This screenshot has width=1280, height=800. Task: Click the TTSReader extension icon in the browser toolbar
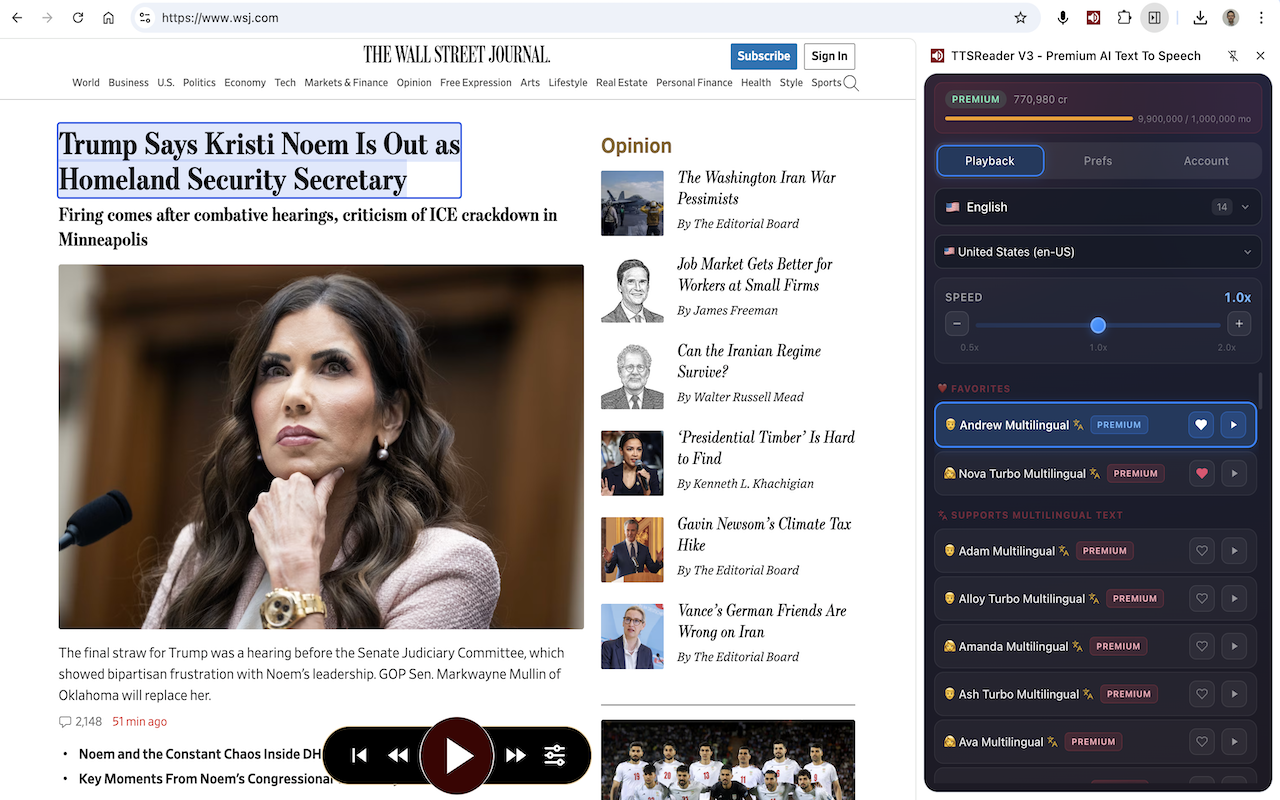coord(1093,17)
